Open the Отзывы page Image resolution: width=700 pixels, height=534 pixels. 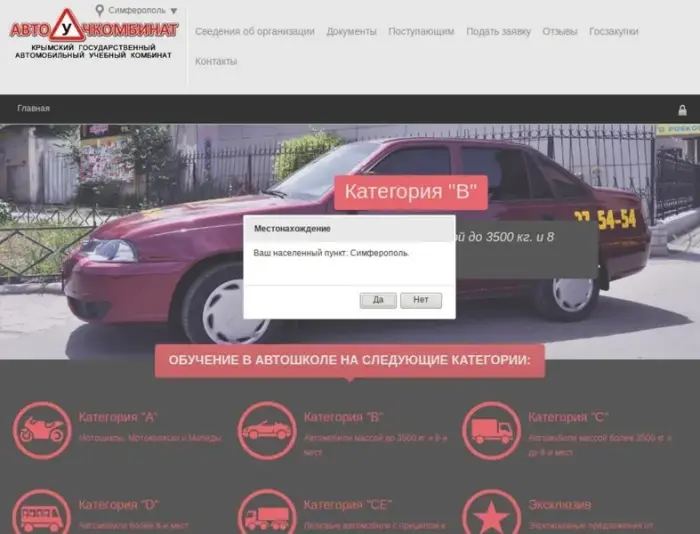tap(559, 32)
